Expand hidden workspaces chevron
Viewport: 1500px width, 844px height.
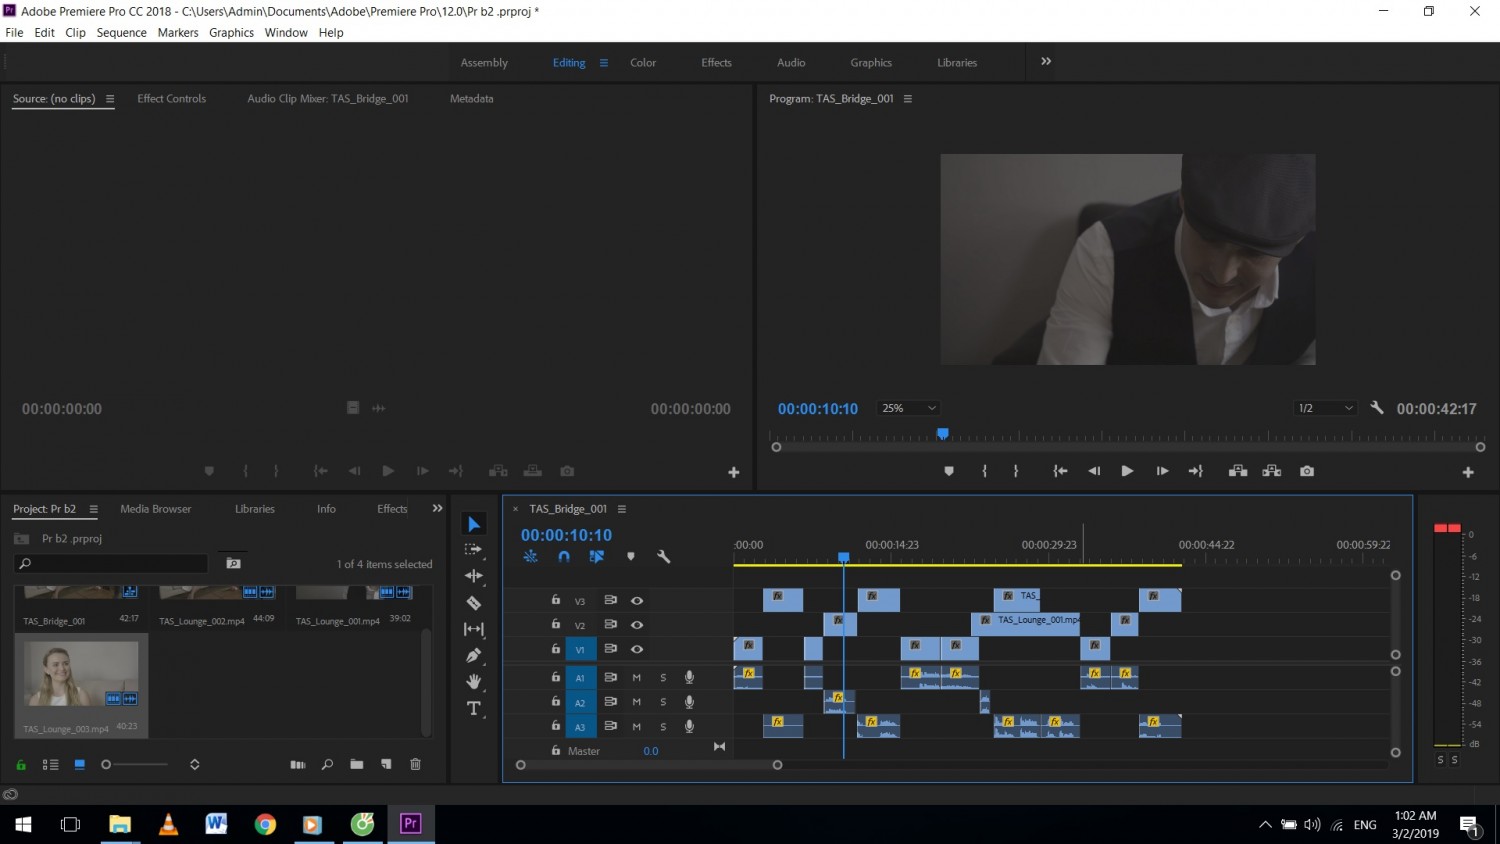click(x=1046, y=61)
